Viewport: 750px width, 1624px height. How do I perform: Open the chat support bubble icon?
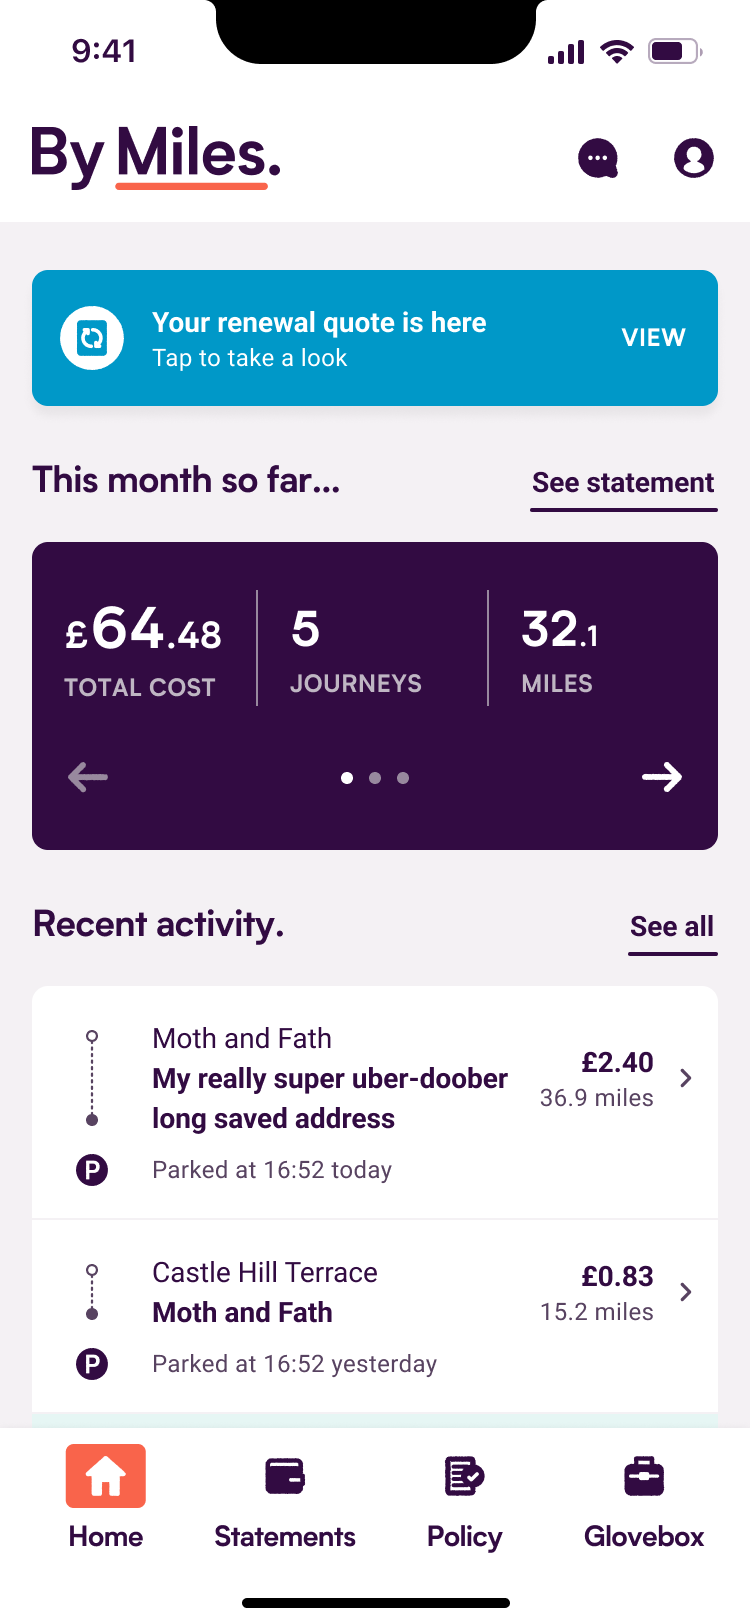pos(598,158)
